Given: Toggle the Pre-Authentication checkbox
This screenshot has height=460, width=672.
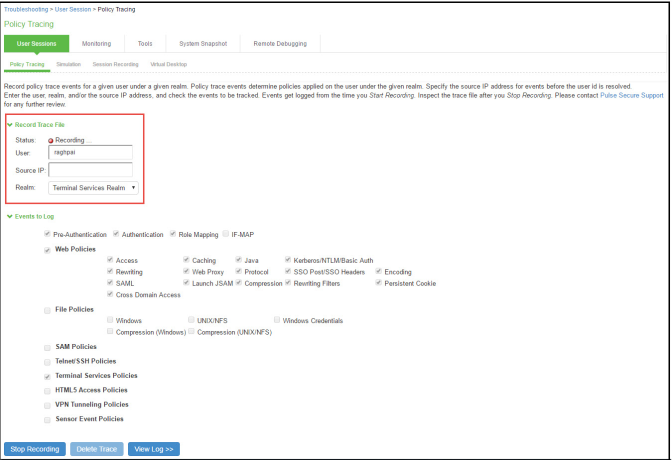Looking at the screenshot, I should pyautogui.click(x=47, y=234).
